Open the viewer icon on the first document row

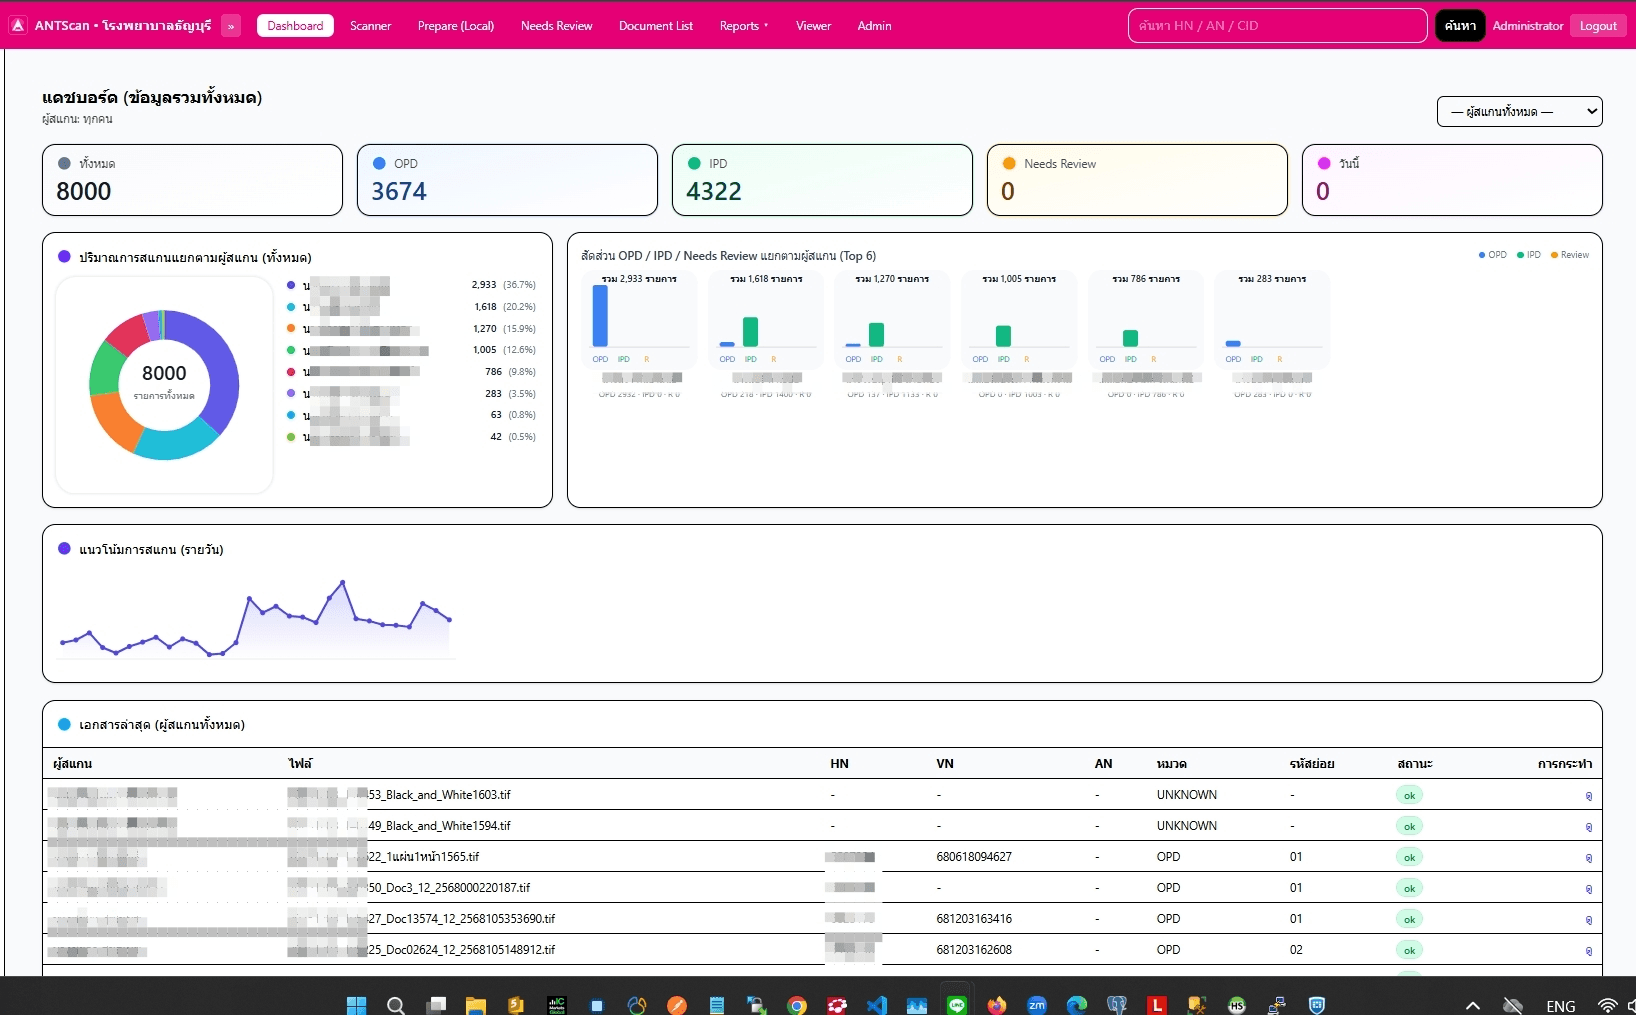(x=1590, y=795)
